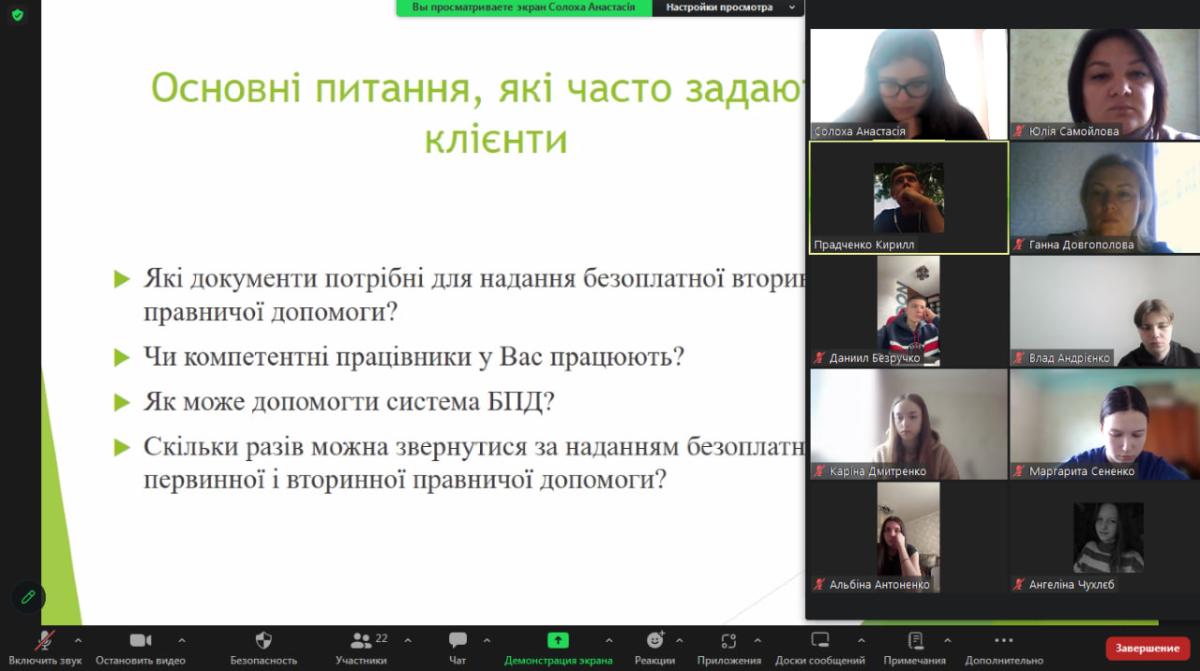Image resolution: width=1200 pixels, height=671 pixels.
Task: Select Ангеліна Чухлєб video tile
Action: [x=1105, y=537]
